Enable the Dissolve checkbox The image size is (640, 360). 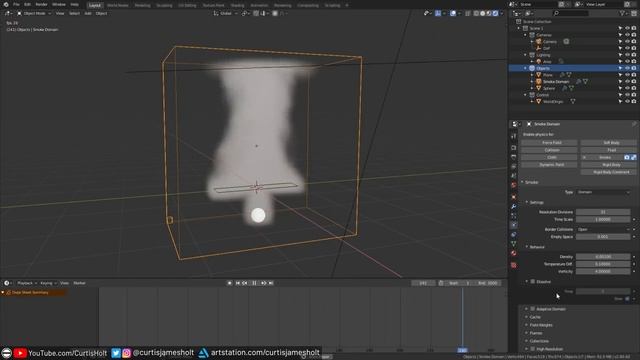point(533,282)
